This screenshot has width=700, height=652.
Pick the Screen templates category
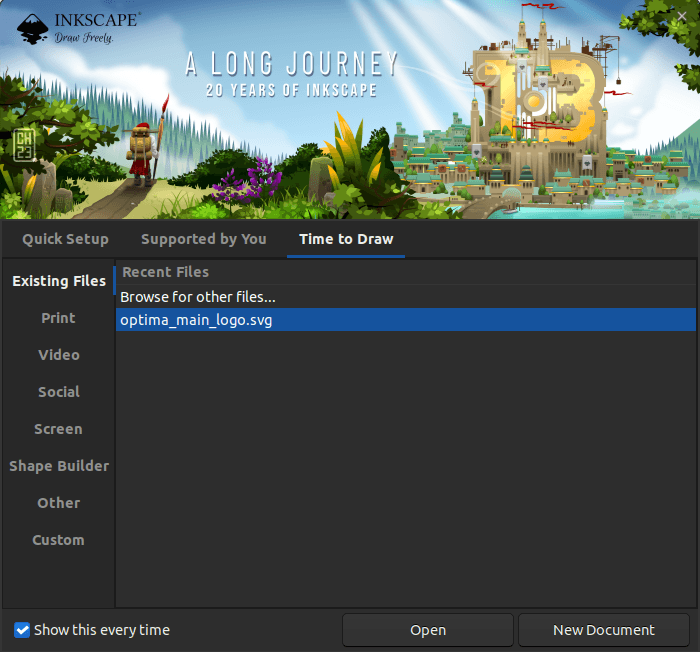[x=58, y=429]
